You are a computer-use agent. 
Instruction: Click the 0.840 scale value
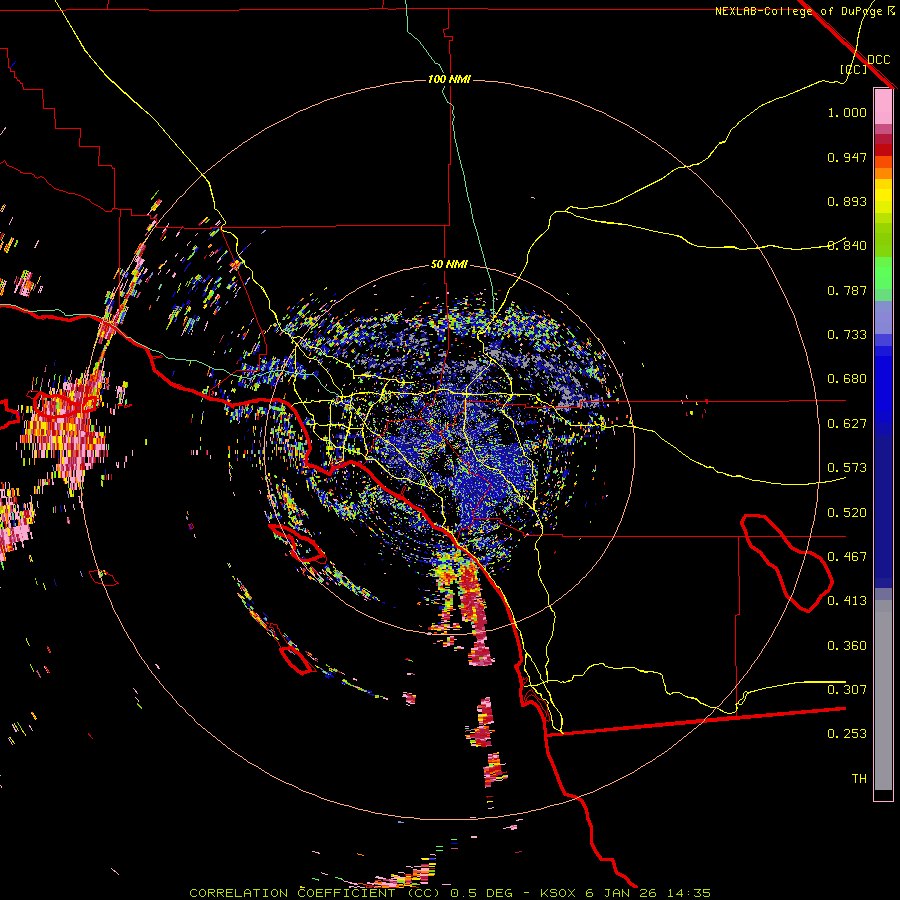point(847,246)
